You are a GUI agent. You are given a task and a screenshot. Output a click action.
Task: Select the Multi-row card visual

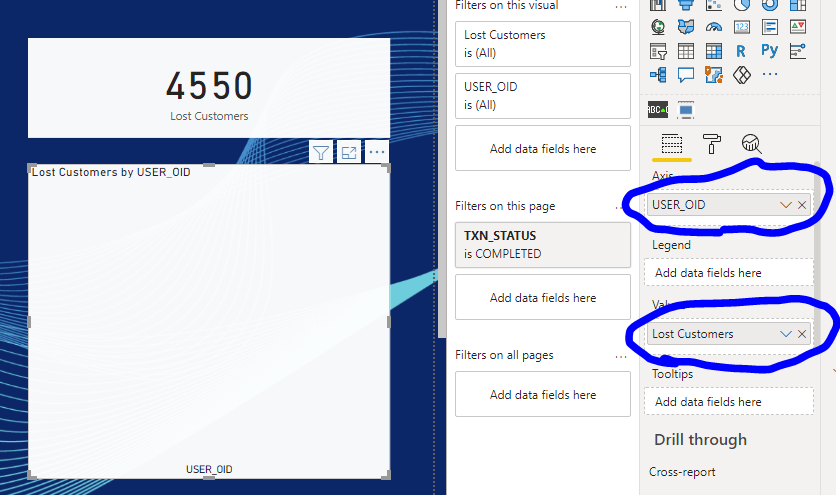point(770,26)
